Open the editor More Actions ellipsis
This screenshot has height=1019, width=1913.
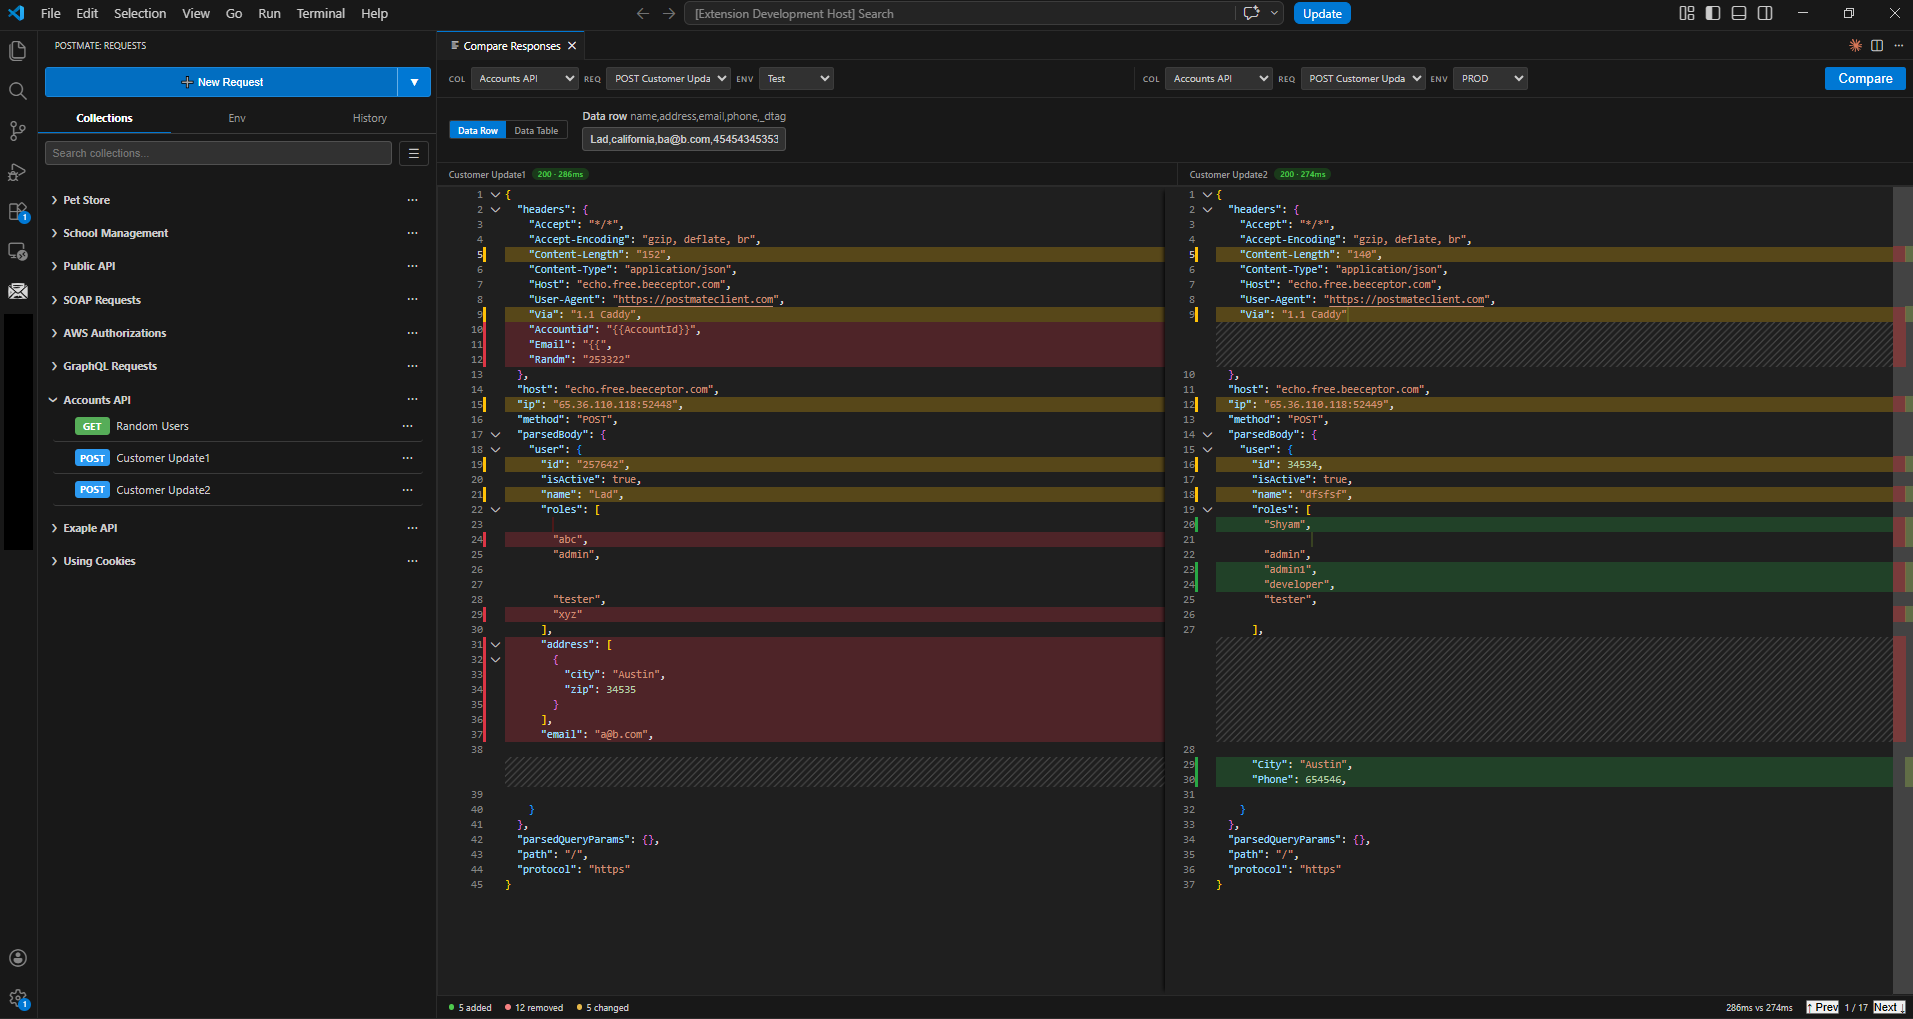(x=1898, y=46)
